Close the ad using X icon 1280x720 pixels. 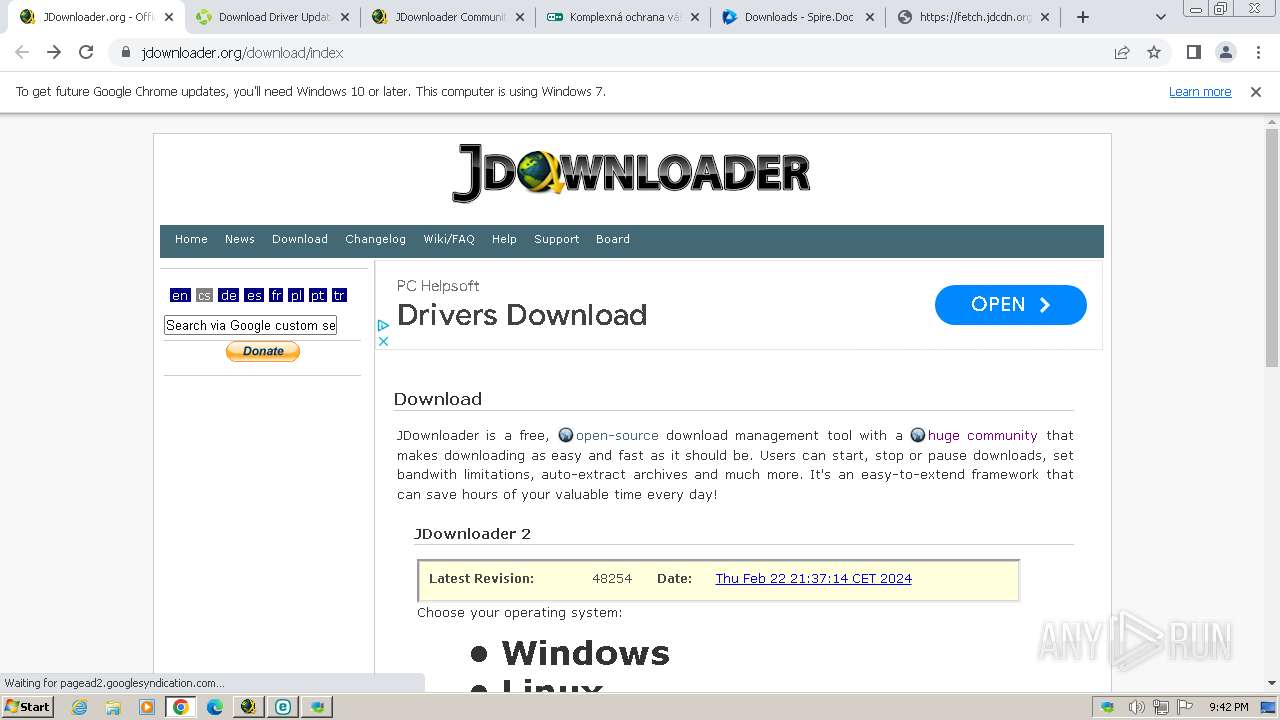[x=383, y=341]
